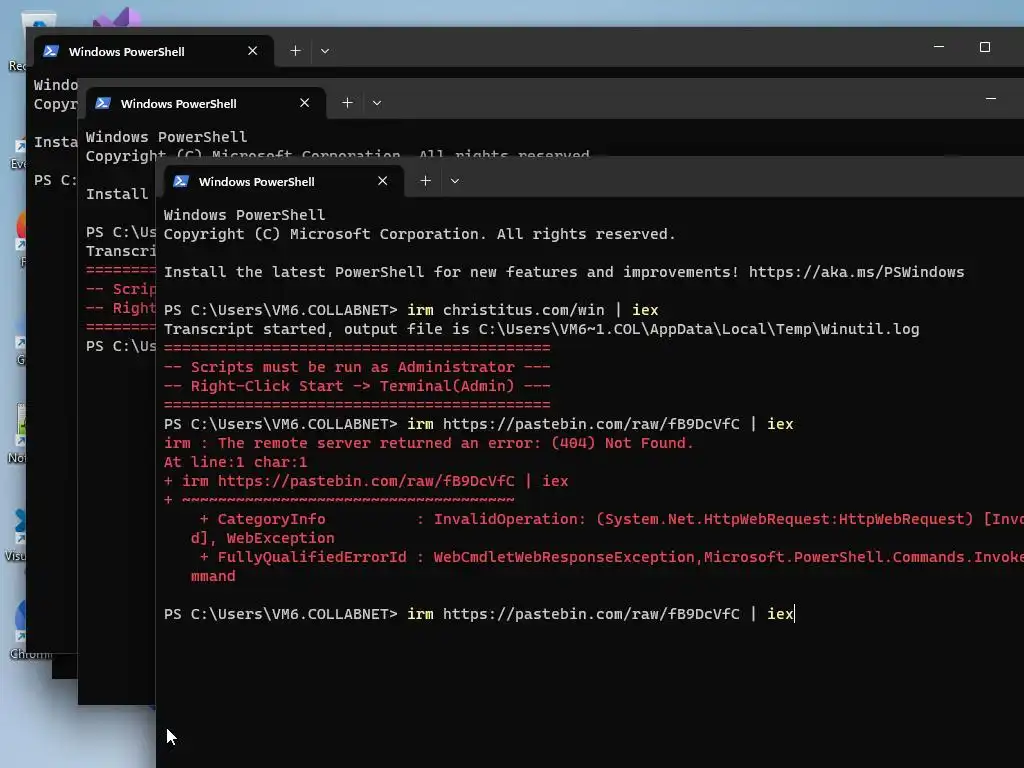Click PowerShell icon on front window tab
The height and width of the screenshot is (768, 1024).
(181, 181)
